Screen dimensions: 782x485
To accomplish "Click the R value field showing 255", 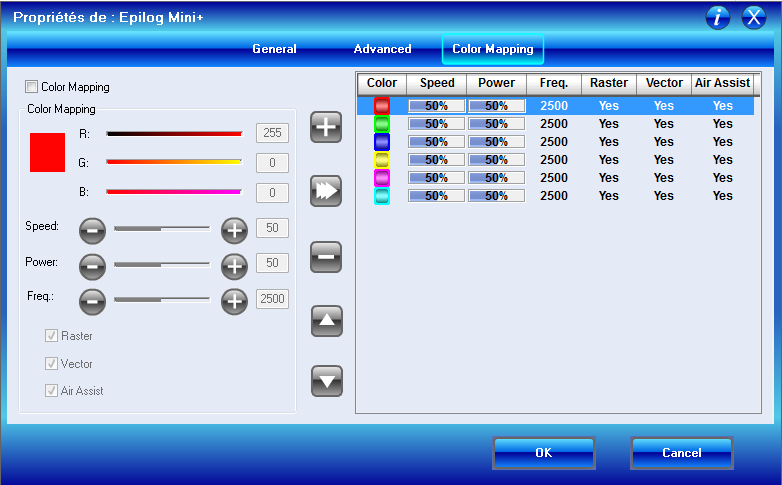I will [x=272, y=133].
